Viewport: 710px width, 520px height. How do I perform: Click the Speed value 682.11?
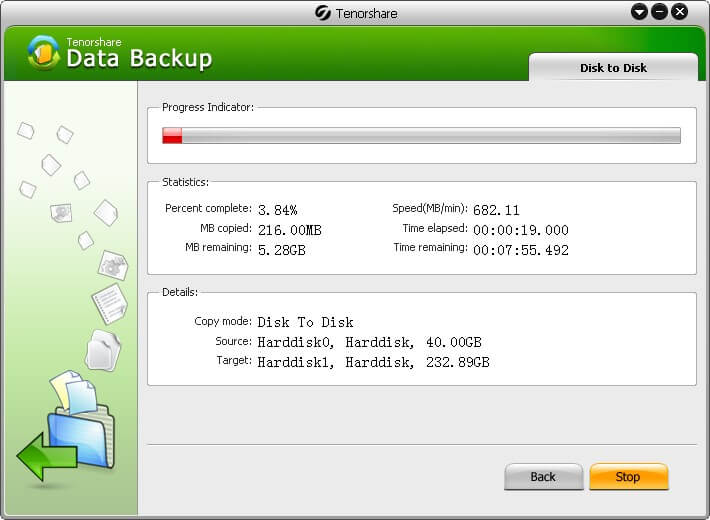496,210
